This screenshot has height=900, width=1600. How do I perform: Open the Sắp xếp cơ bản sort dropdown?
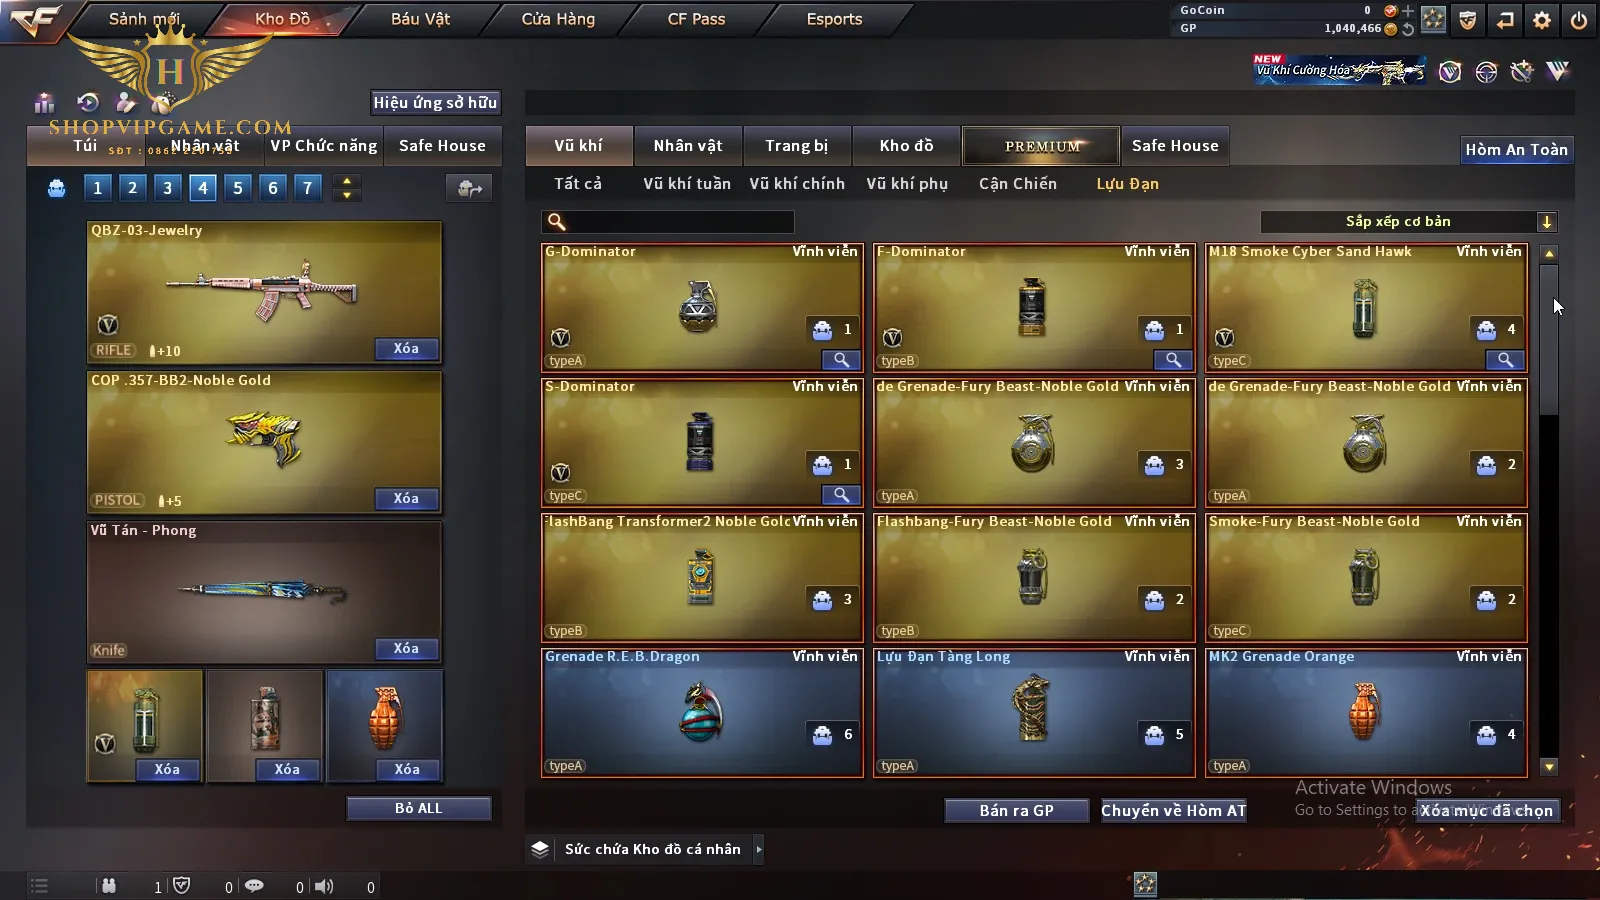pos(1408,222)
